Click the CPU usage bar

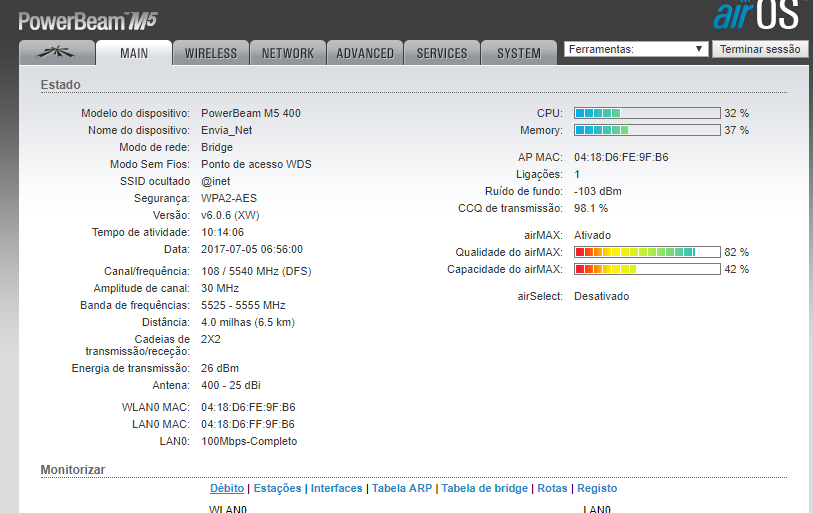coord(647,113)
